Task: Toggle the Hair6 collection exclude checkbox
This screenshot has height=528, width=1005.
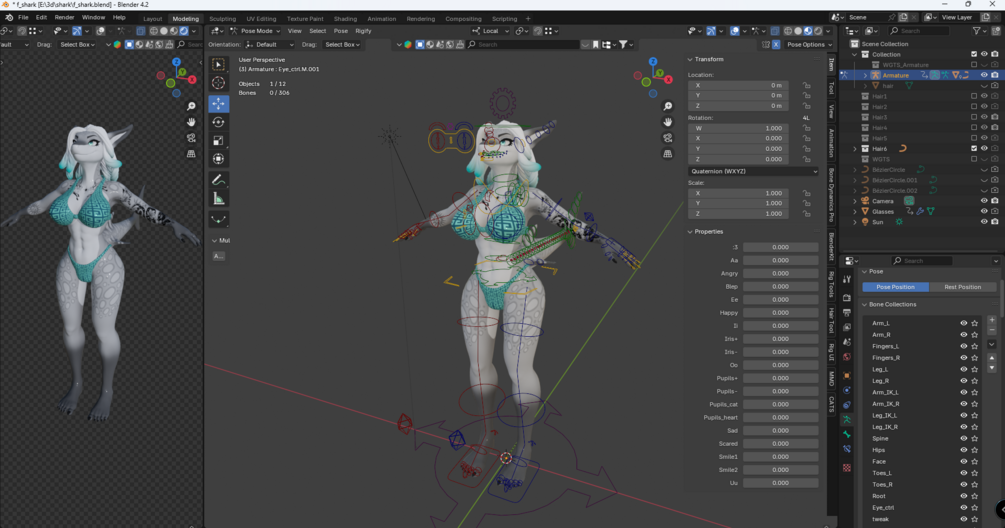Action: pyautogui.click(x=974, y=149)
